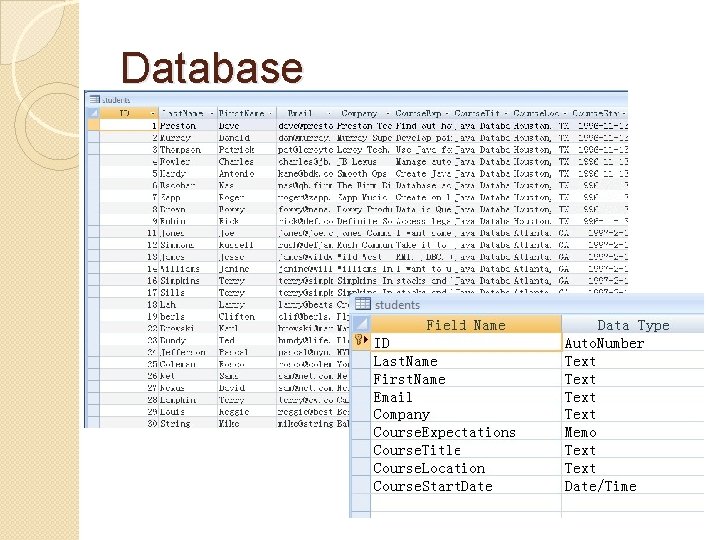Select the students datasheet tab
This screenshot has height=540, width=720.
(x=110, y=100)
